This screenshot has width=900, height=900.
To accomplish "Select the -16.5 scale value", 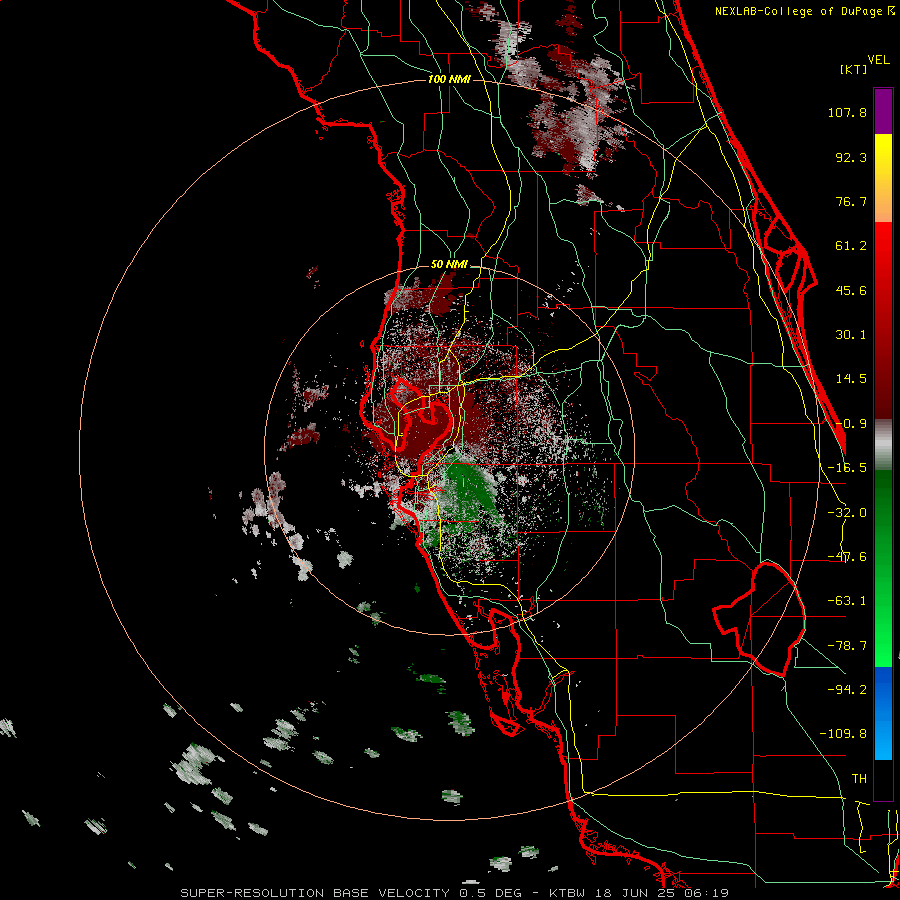I will tap(847, 468).
